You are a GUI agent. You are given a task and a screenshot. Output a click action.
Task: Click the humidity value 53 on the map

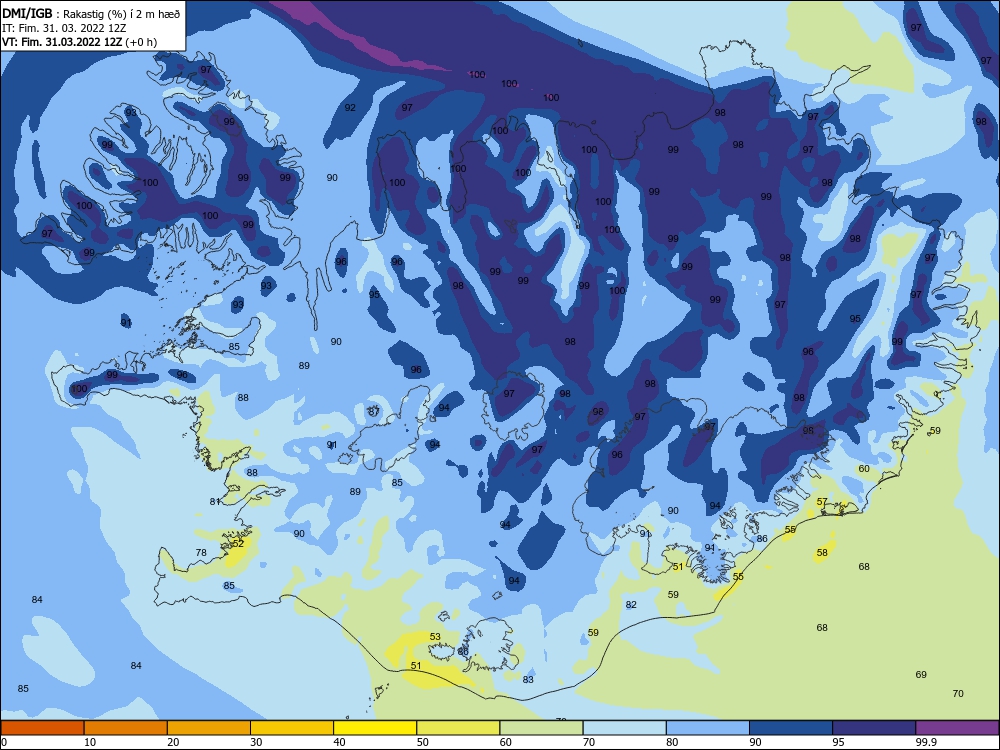coord(435,636)
